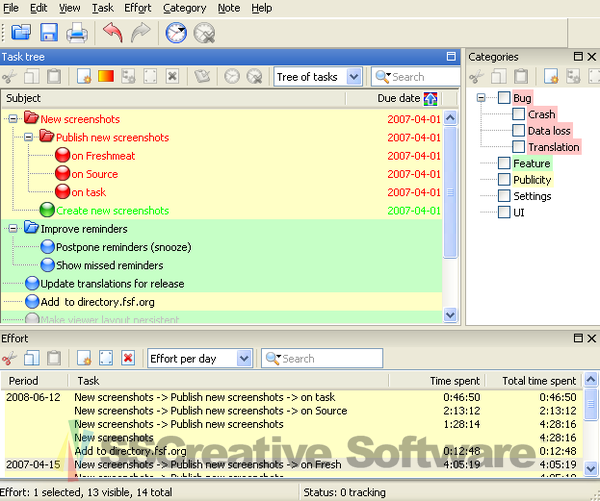Open search options in Effort search
Screen dimensions: 600x501
pyautogui.click(x=273, y=359)
